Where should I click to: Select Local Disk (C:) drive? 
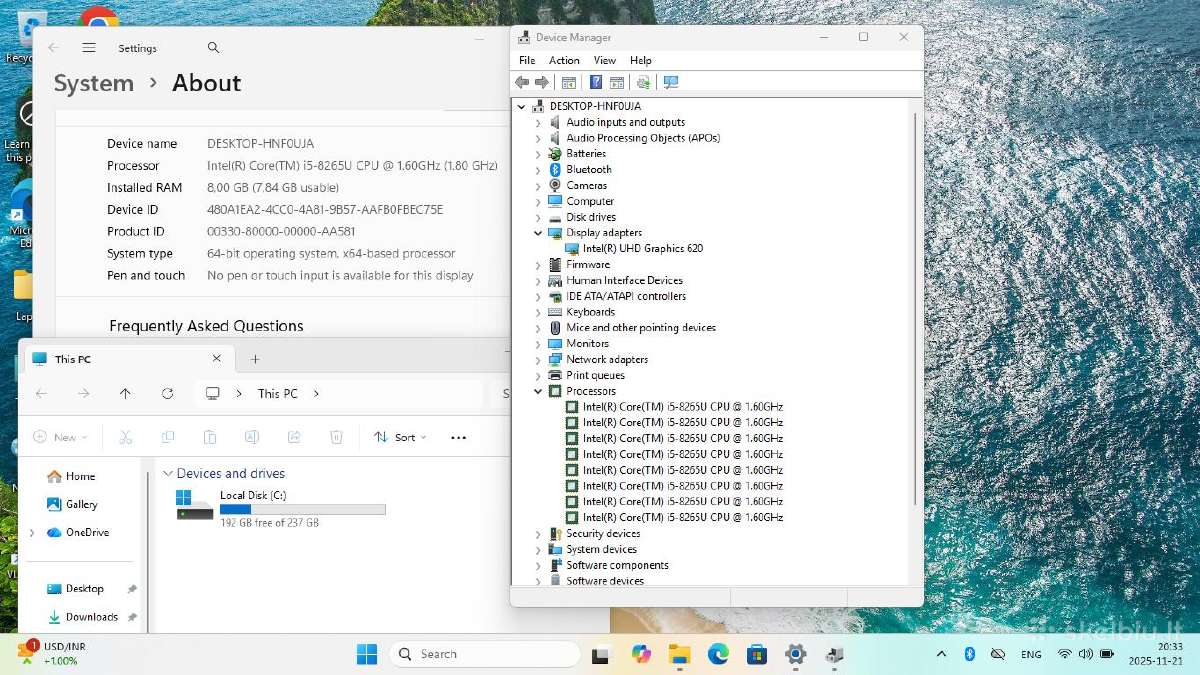280,509
